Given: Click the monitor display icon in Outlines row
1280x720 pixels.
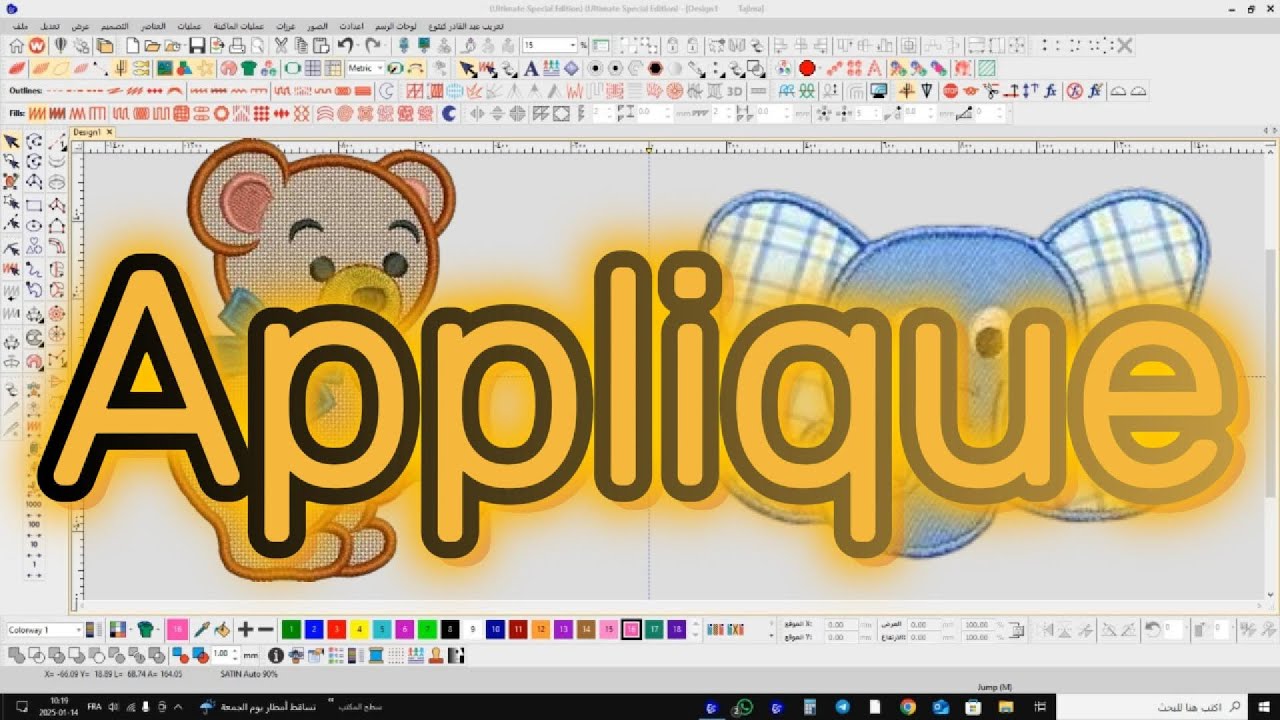Looking at the screenshot, I should click(x=879, y=91).
